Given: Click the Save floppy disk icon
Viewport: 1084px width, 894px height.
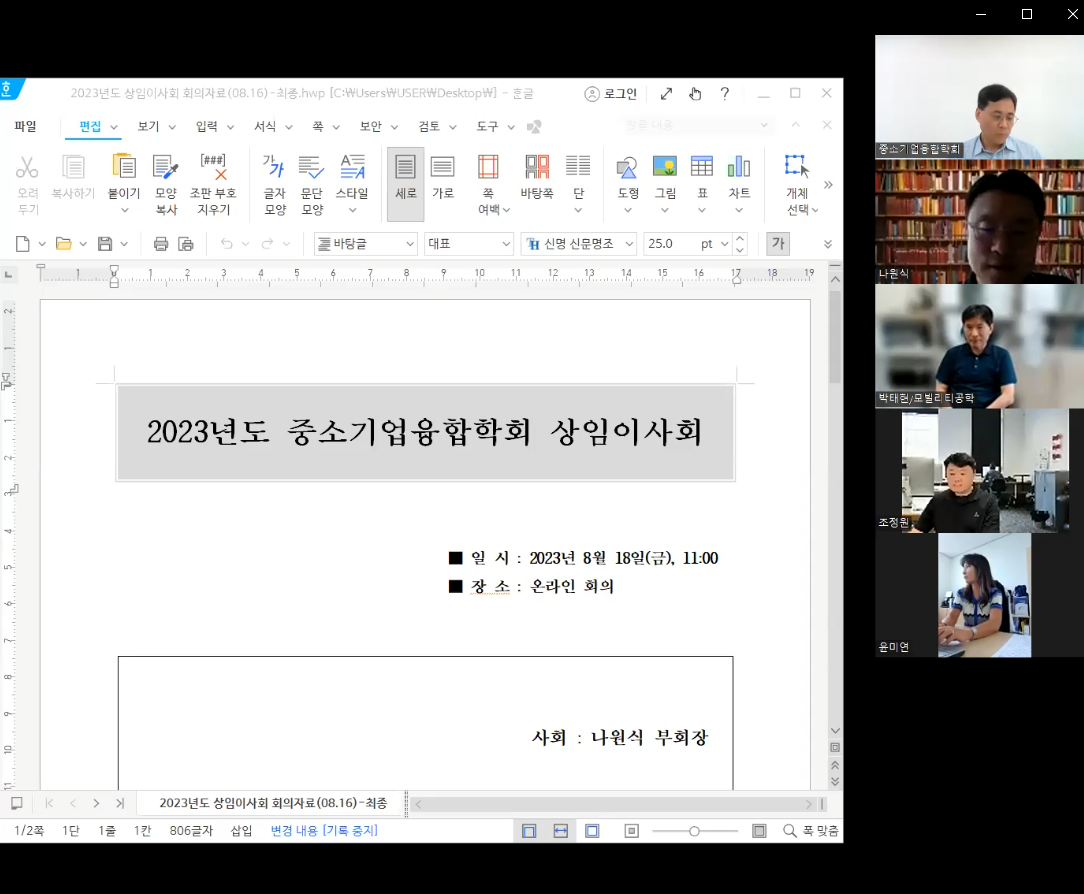Looking at the screenshot, I should point(105,243).
